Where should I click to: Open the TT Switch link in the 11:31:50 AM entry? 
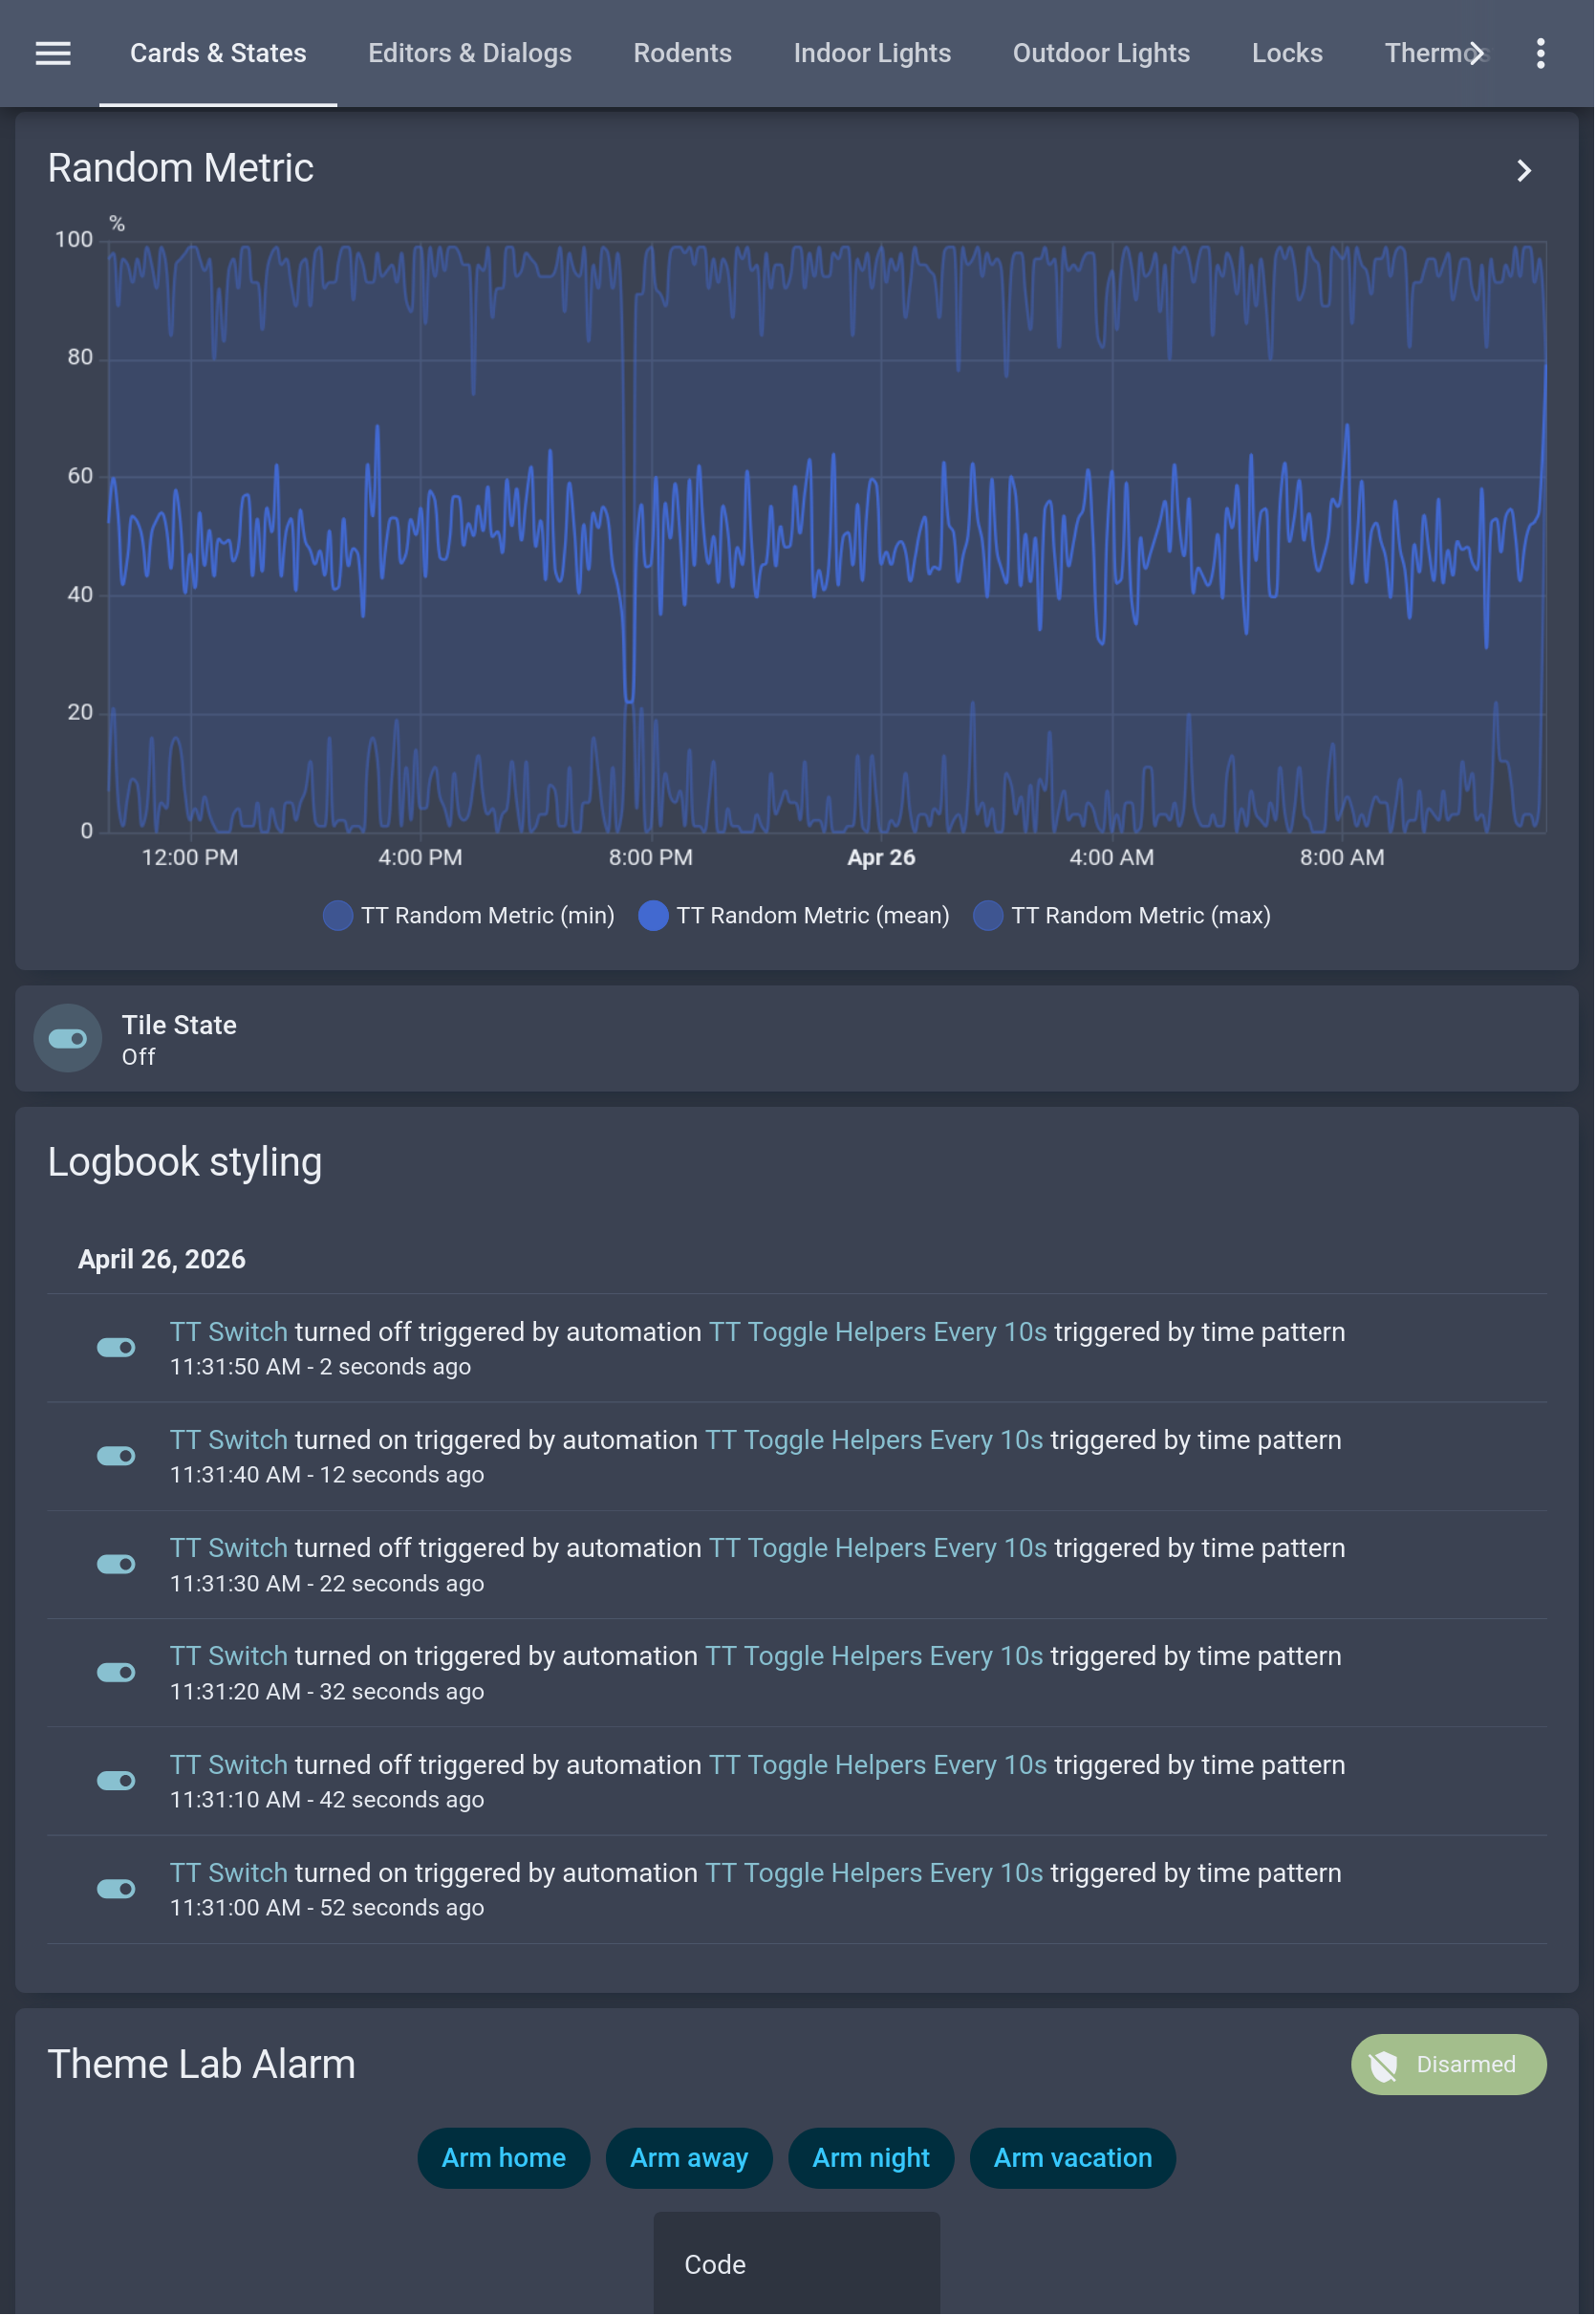pos(229,1333)
